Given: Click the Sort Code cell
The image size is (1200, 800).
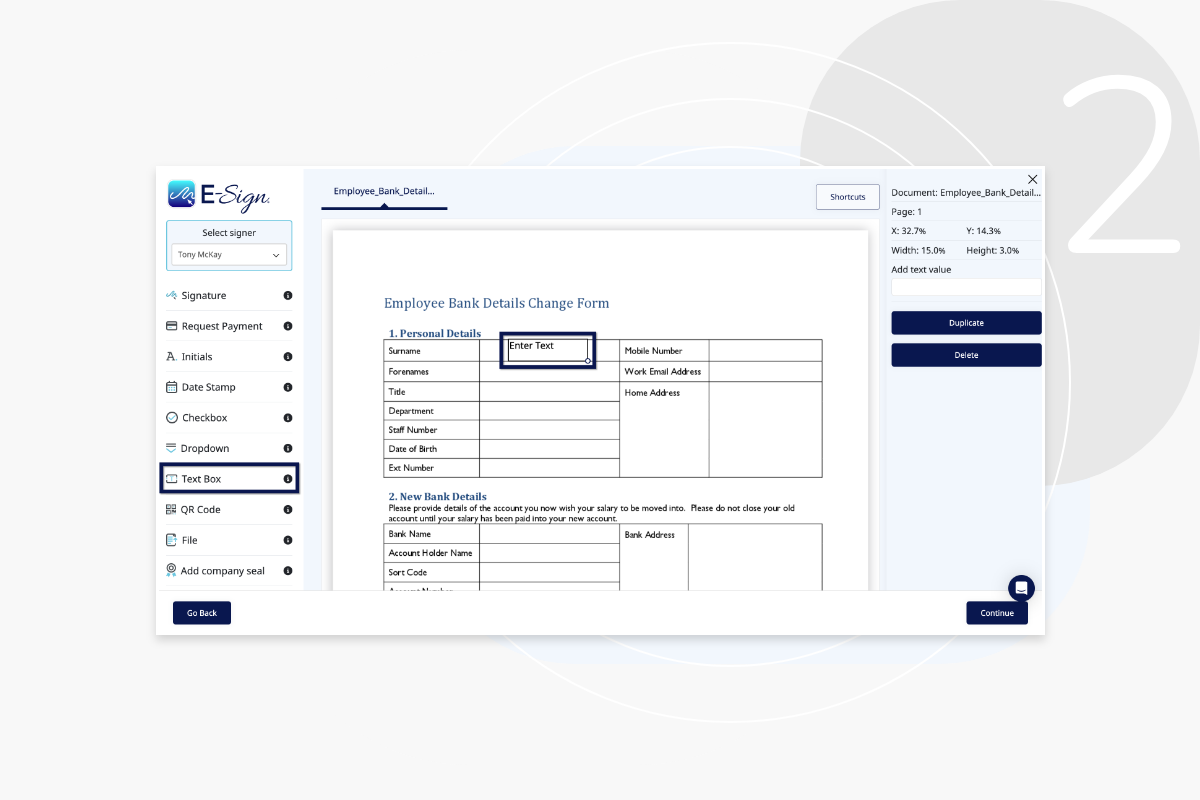Looking at the screenshot, I should tap(431, 573).
